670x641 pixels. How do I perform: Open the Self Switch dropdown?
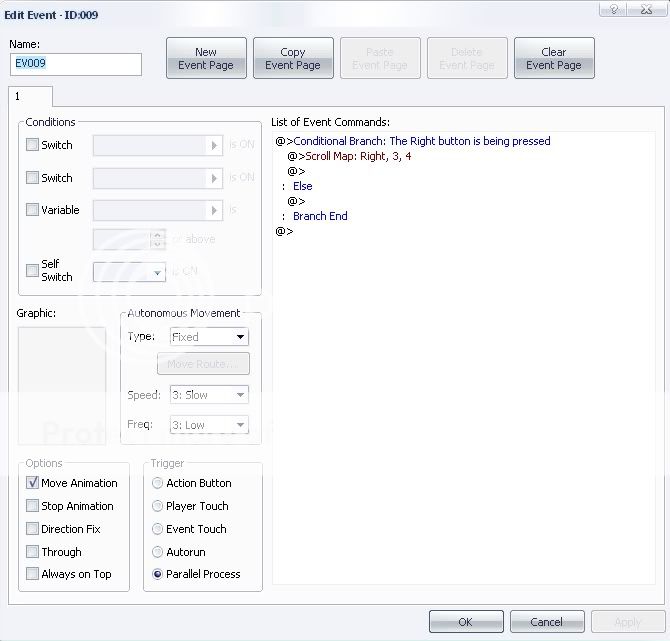pos(129,272)
